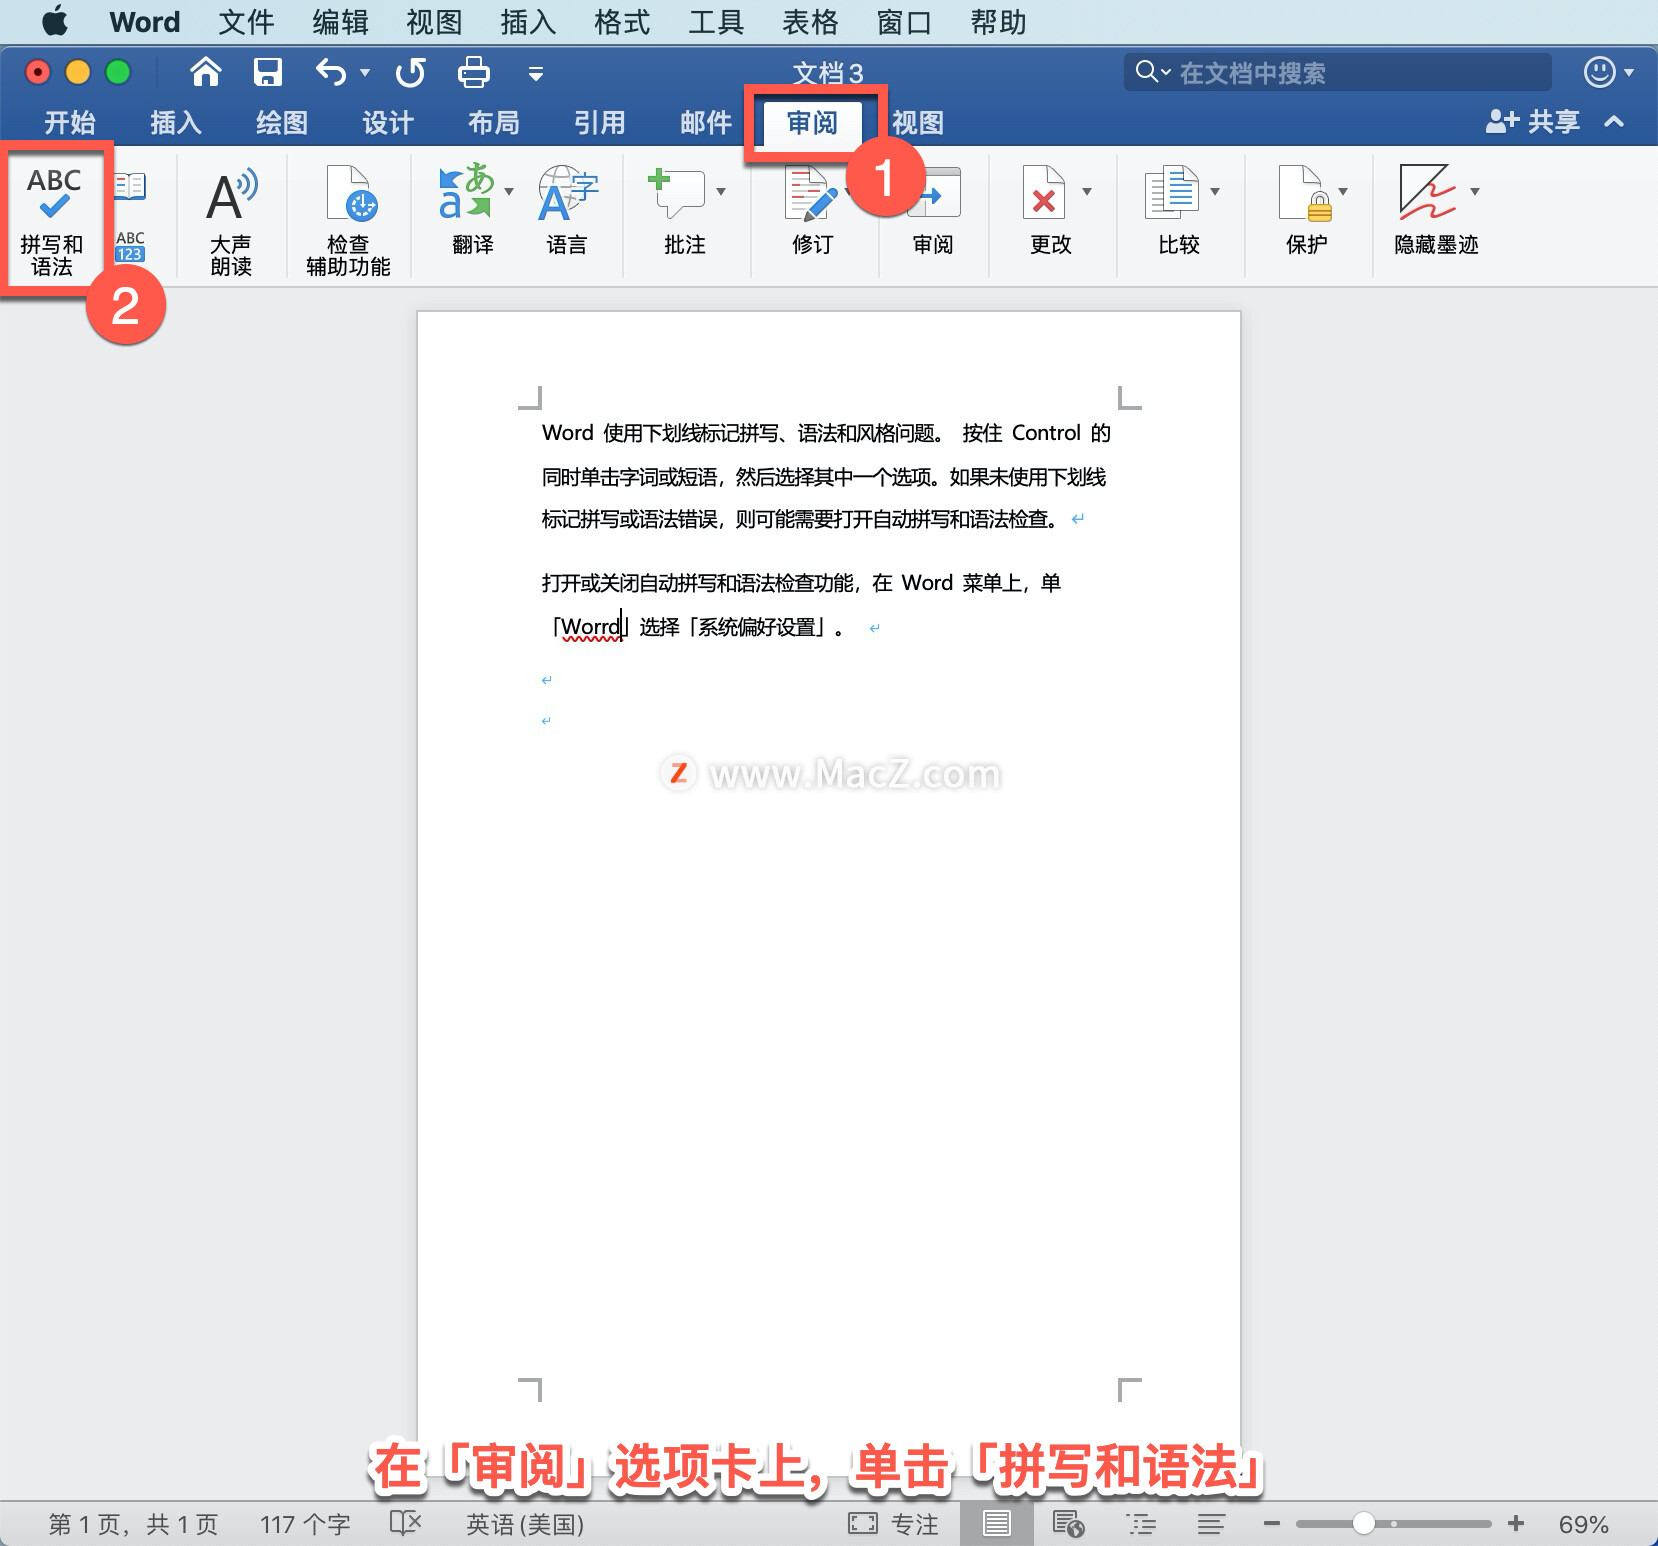Change language '英语 (美国)' in status bar
Screen dimensions: 1658x1546
point(525,1524)
